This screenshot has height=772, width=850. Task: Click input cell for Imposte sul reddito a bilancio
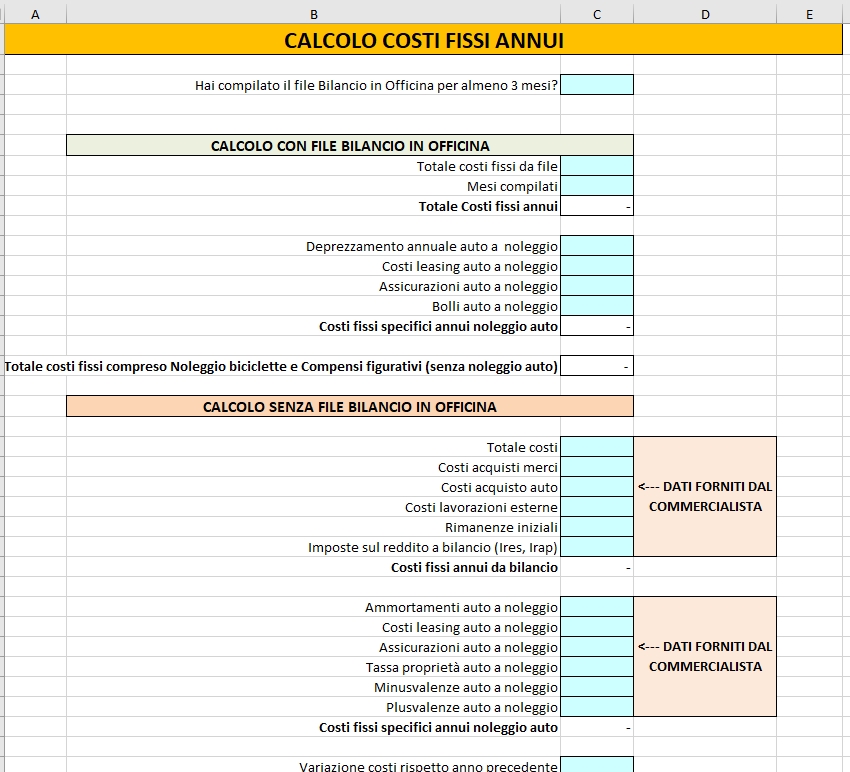click(x=597, y=547)
